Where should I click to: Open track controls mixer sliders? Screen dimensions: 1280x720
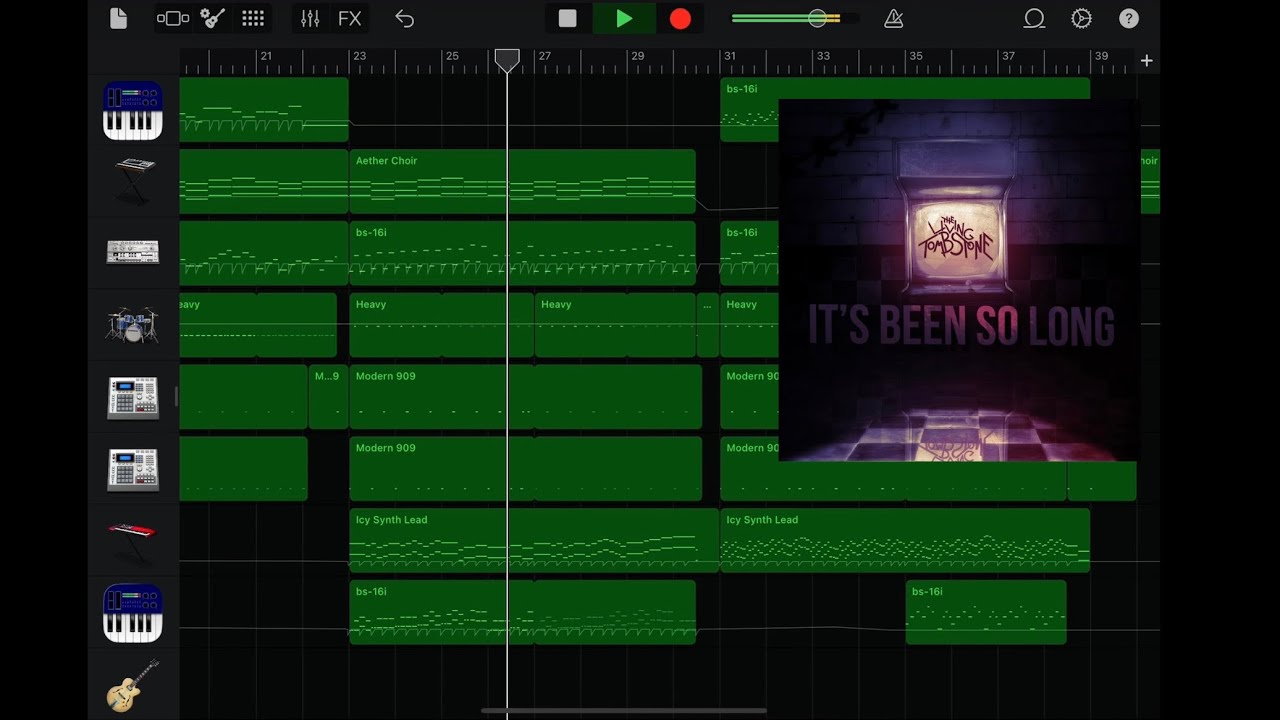point(310,18)
